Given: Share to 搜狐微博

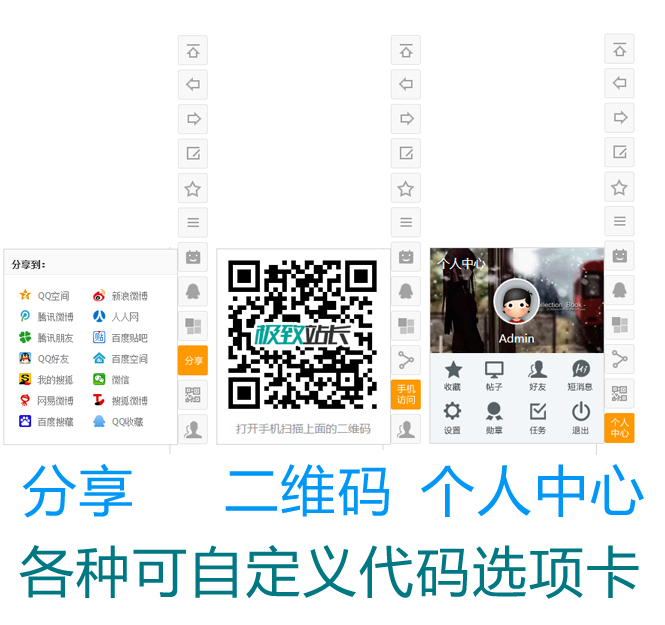Looking at the screenshot, I should 120,400.
